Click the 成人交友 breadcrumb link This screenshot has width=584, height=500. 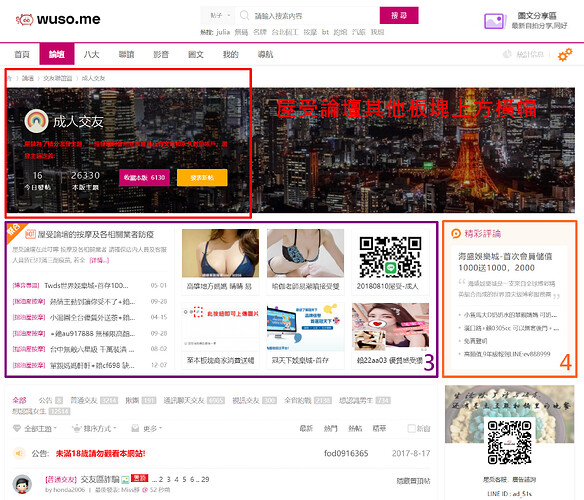[x=93, y=78]
